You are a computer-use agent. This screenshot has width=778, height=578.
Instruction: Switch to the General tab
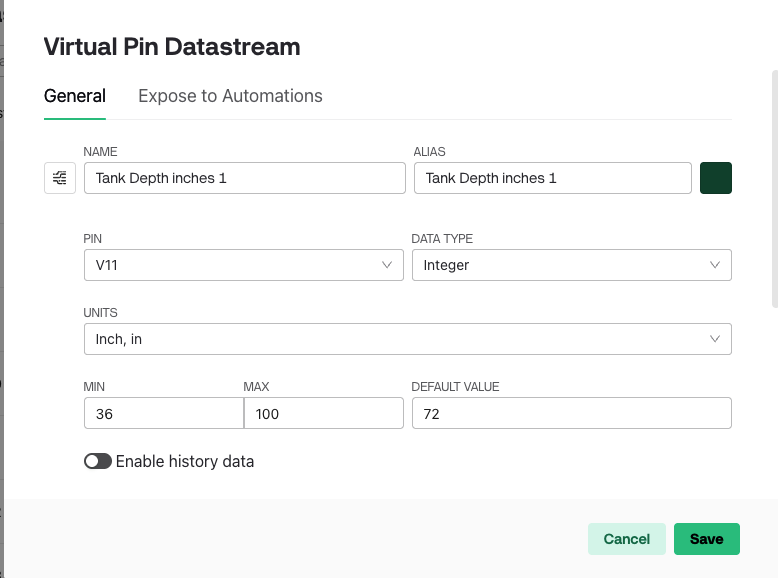pos(75,96)
